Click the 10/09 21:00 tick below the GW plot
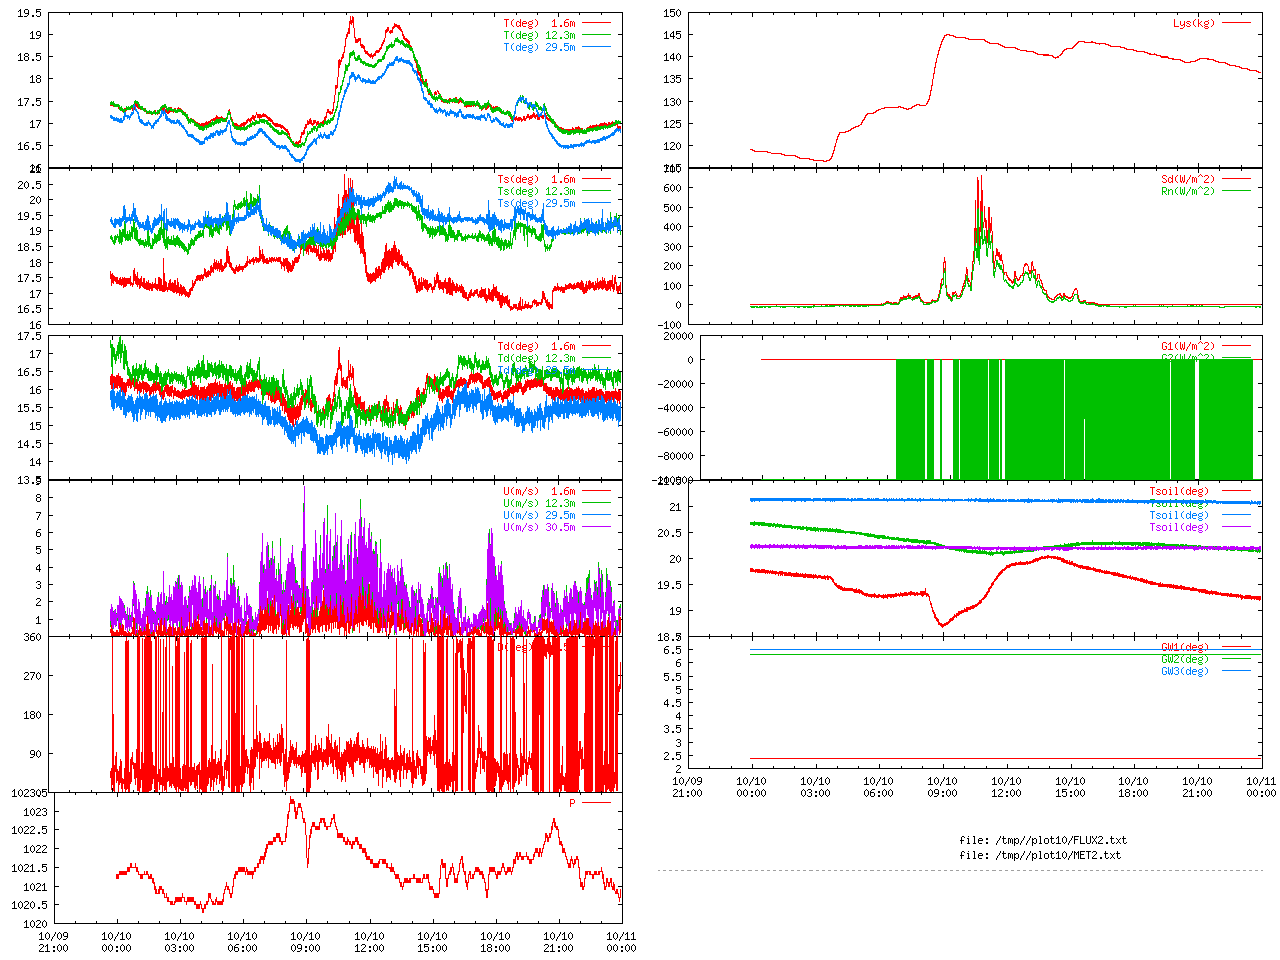This screenshot has height=960, width=1280. [687, 787]
